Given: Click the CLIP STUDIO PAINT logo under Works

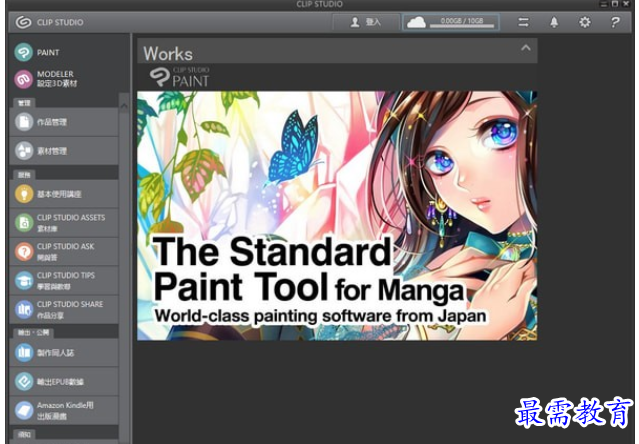Looking at the screenshot, I should coord(179,77).
